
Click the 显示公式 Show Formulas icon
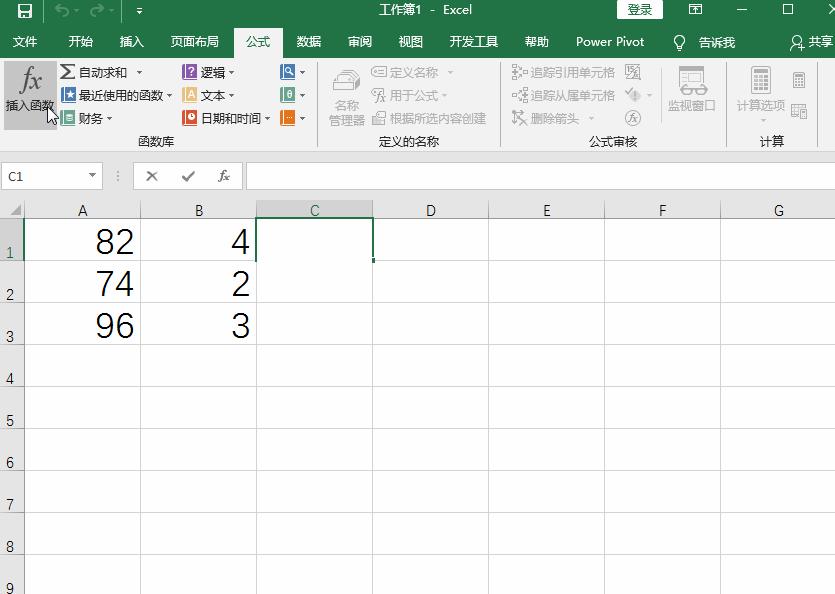[x=633, y=71]
